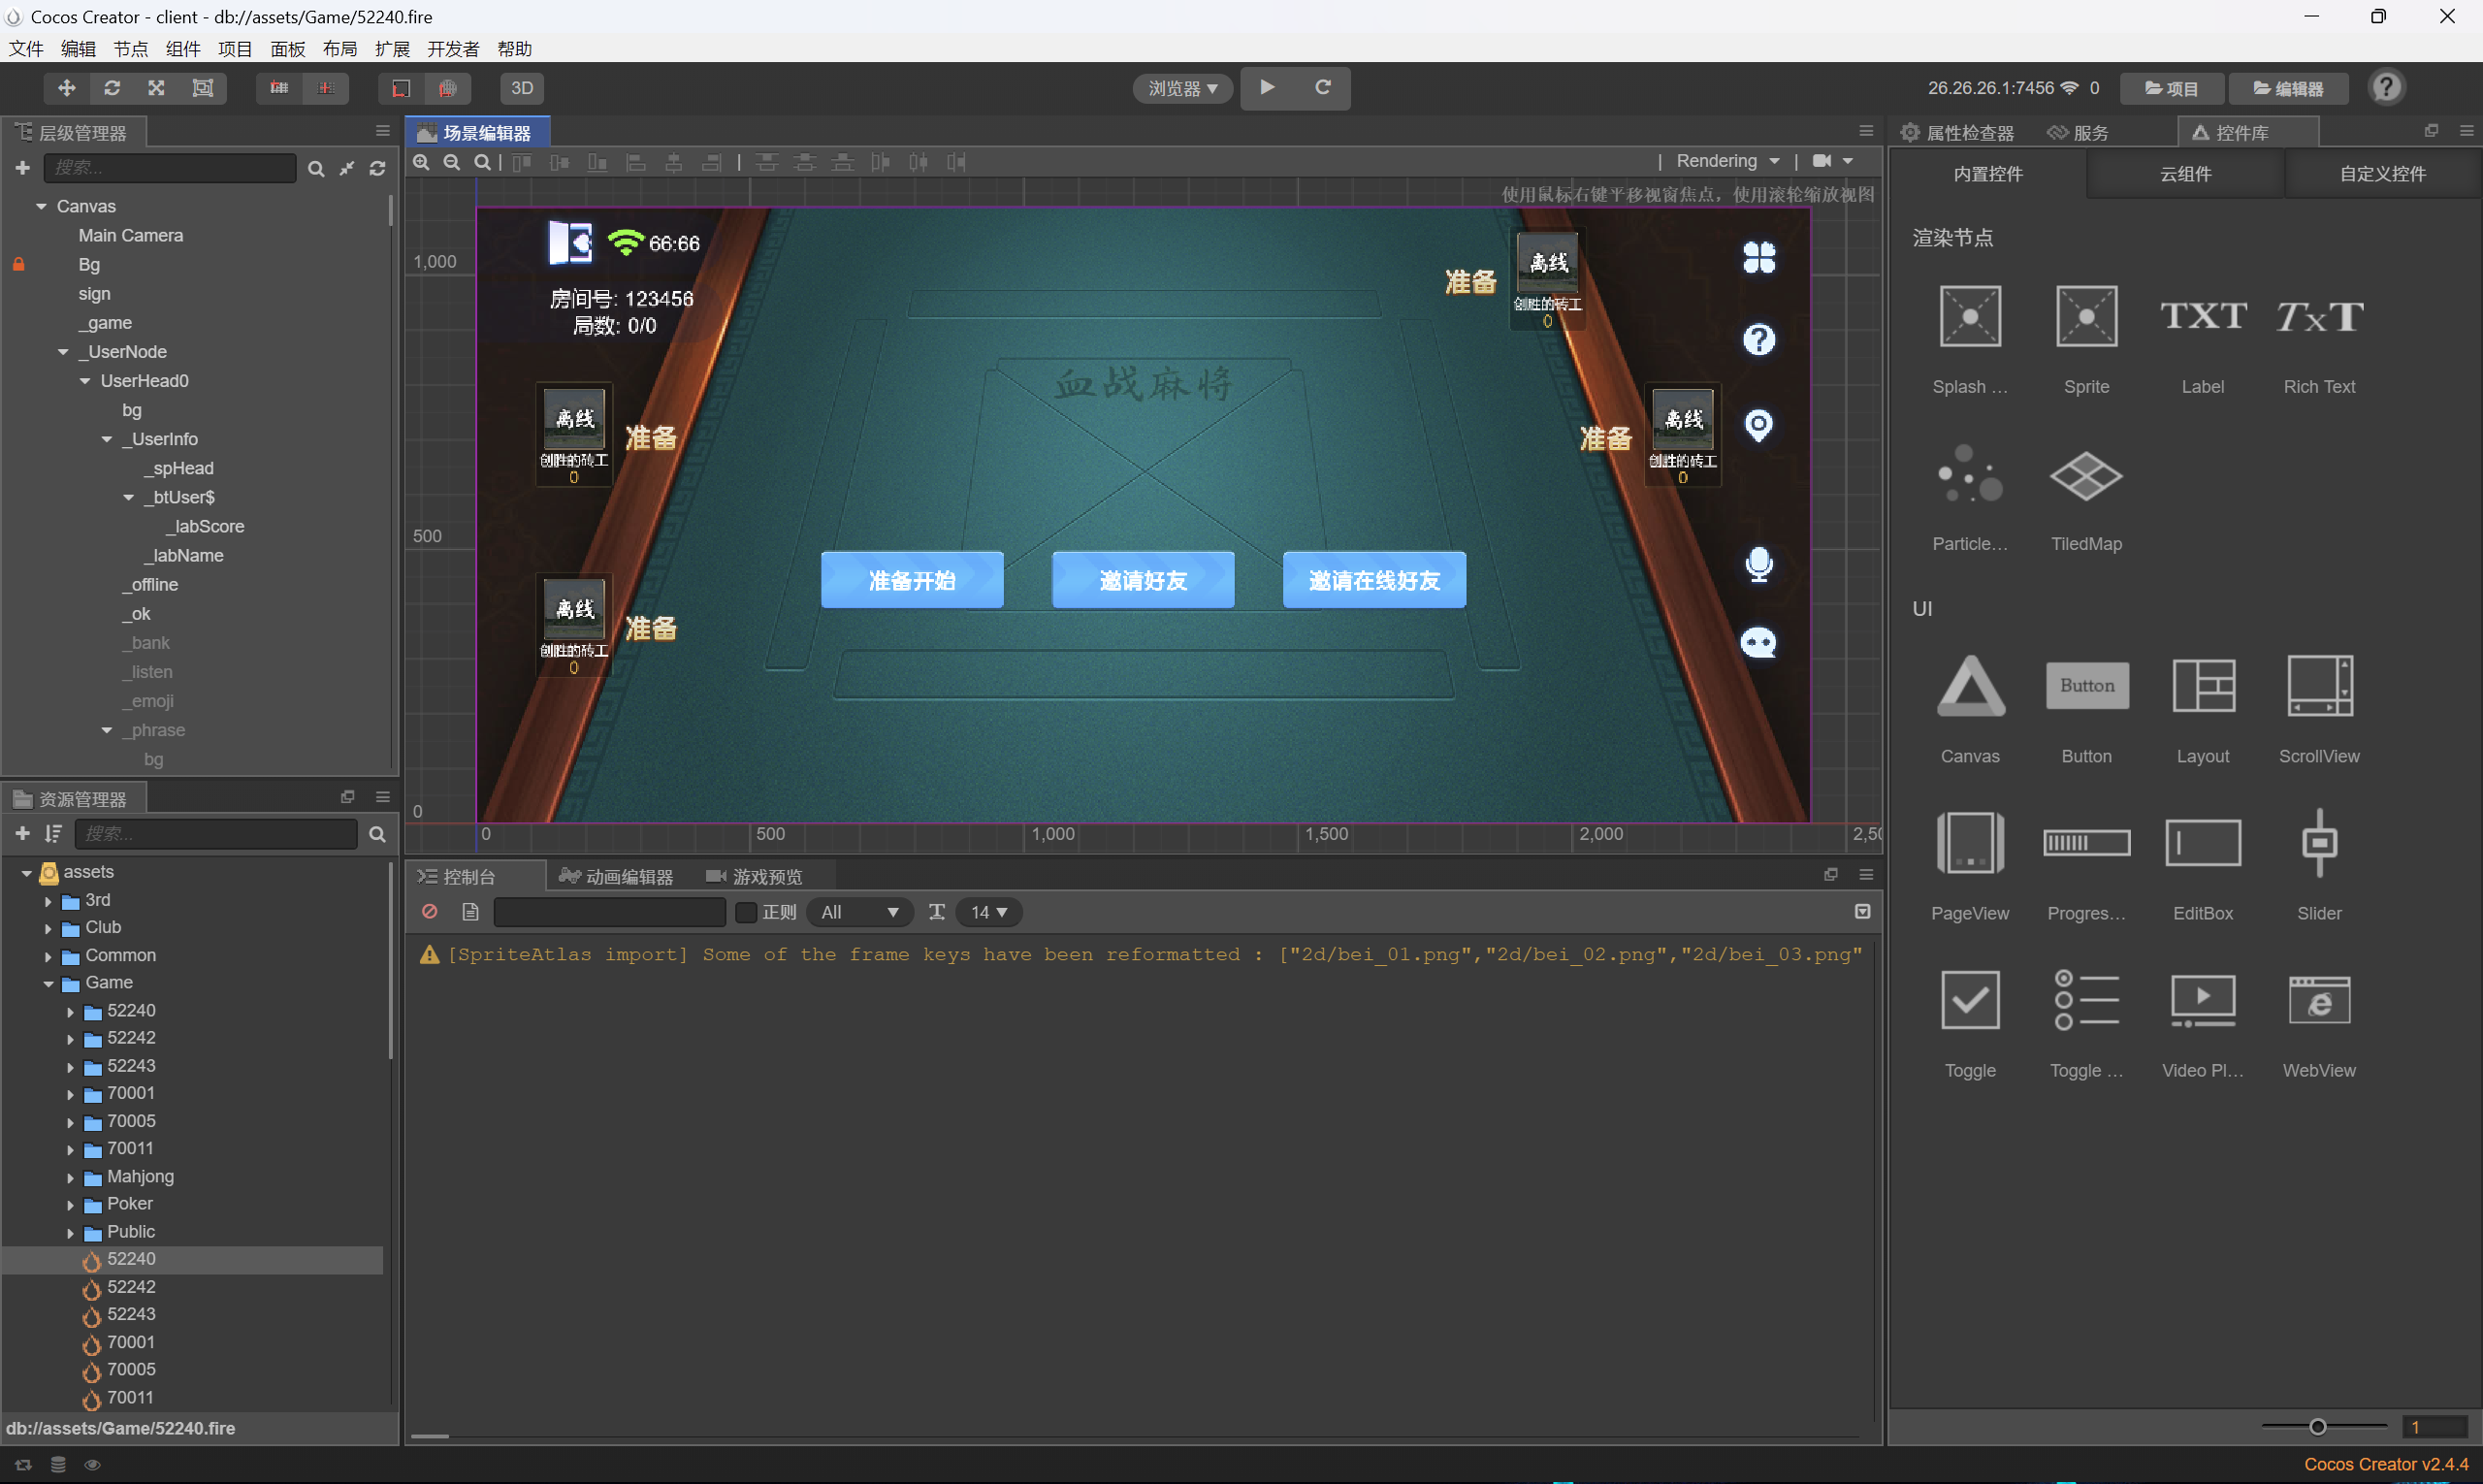Clear the console log
Image resolution: width=2483 pixels, height=1484 pixels.
pyautogui.click(x=430, y=912)
